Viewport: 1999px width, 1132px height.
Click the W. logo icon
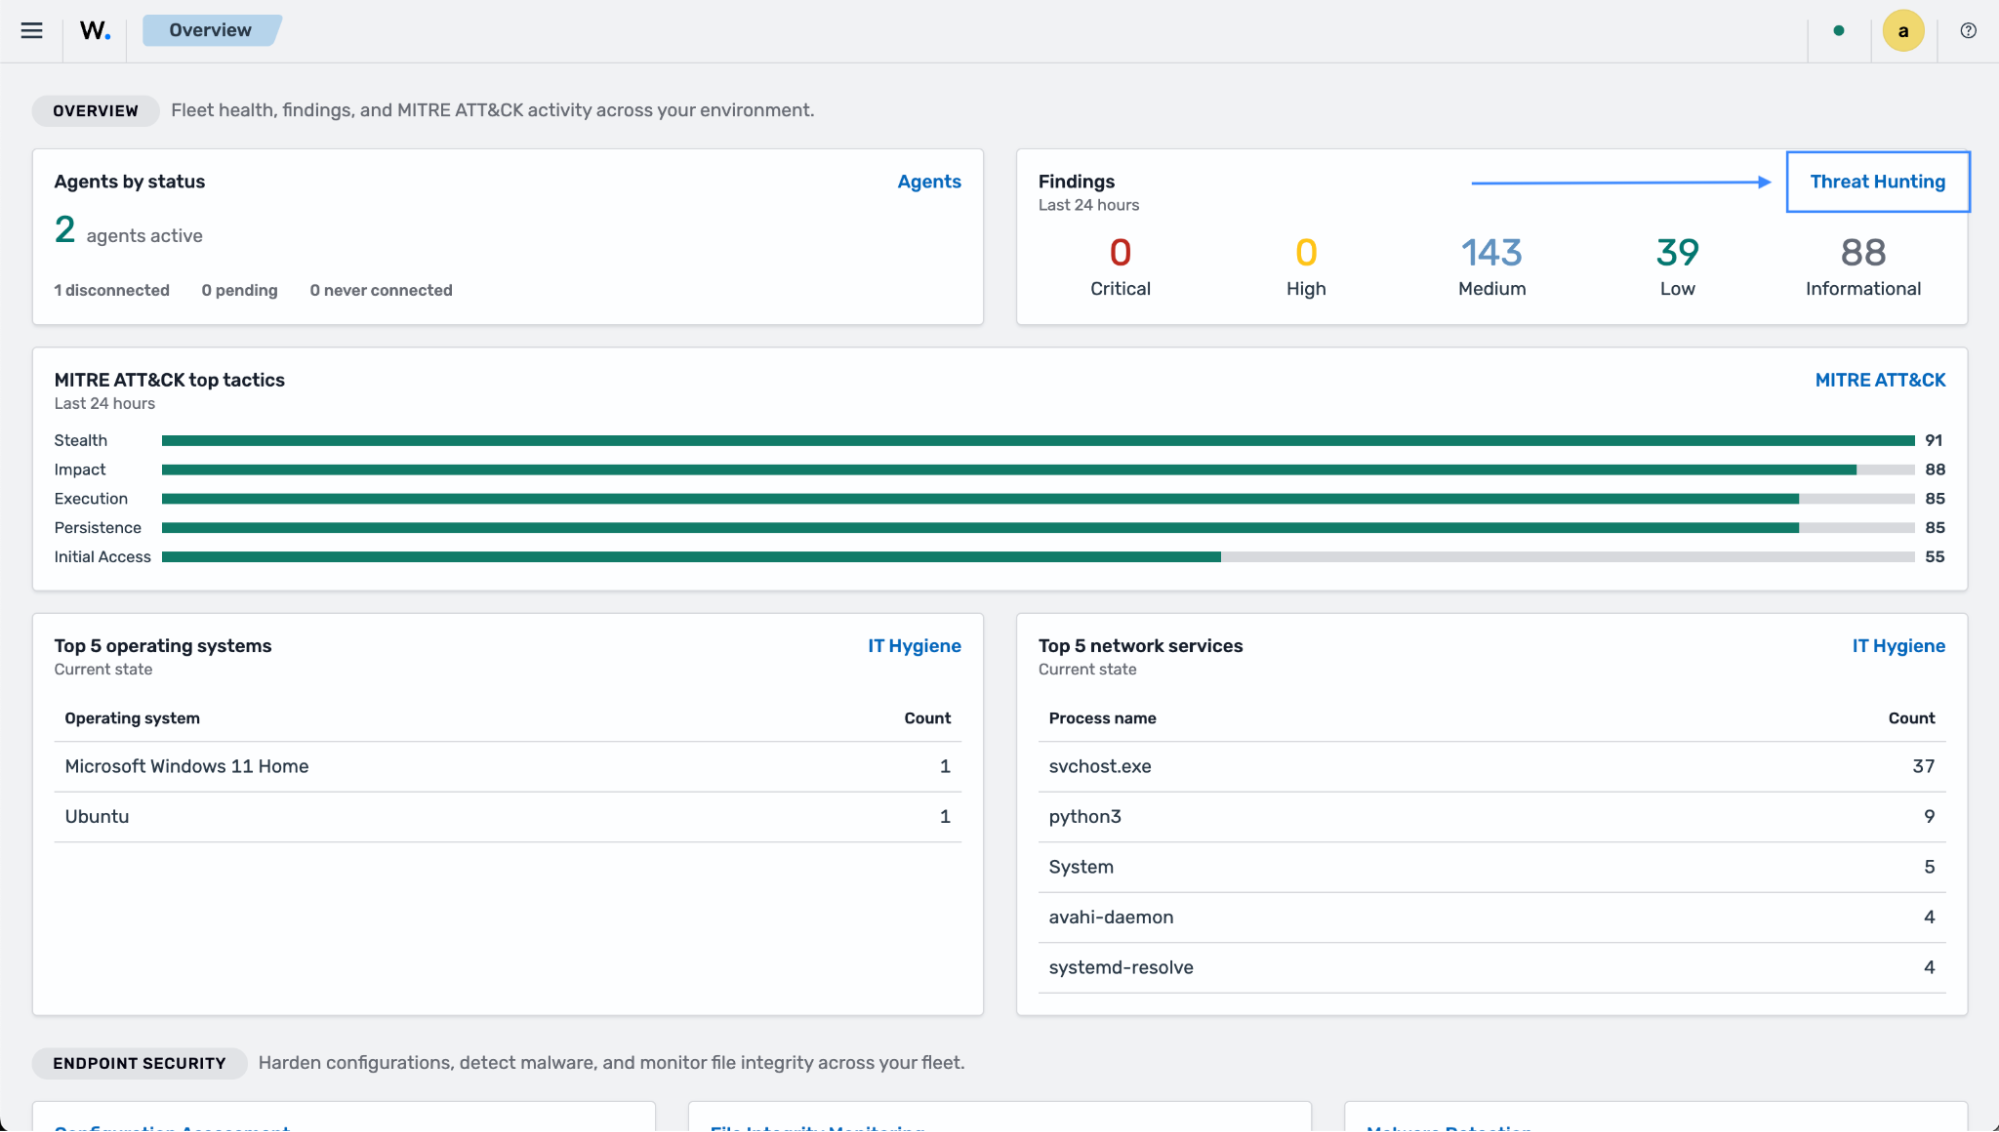[x=95, y=30]
